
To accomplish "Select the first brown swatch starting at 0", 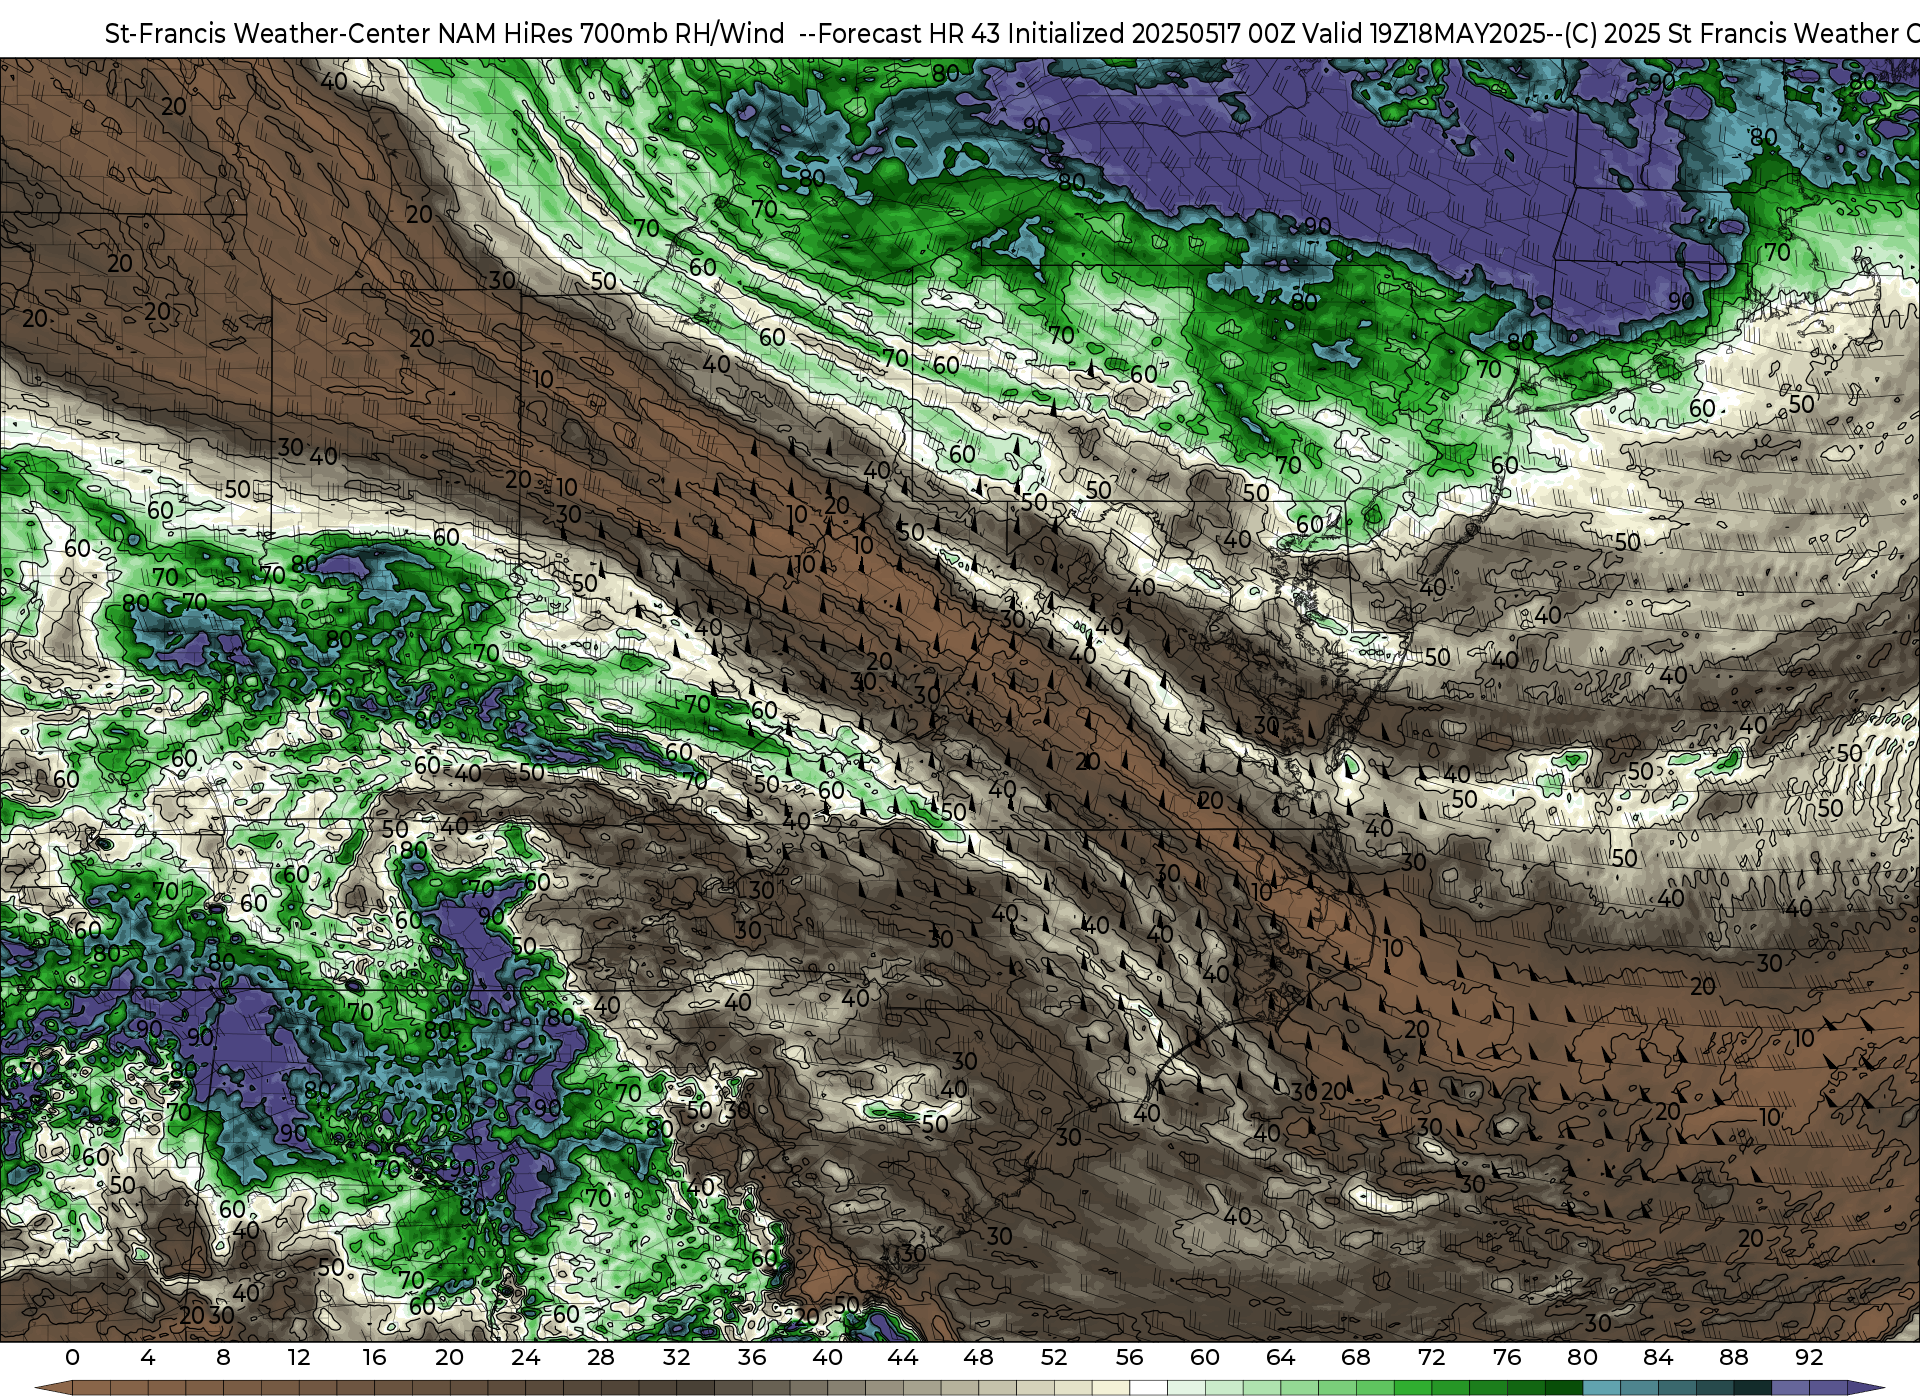I will click(x=91, y=1388).
